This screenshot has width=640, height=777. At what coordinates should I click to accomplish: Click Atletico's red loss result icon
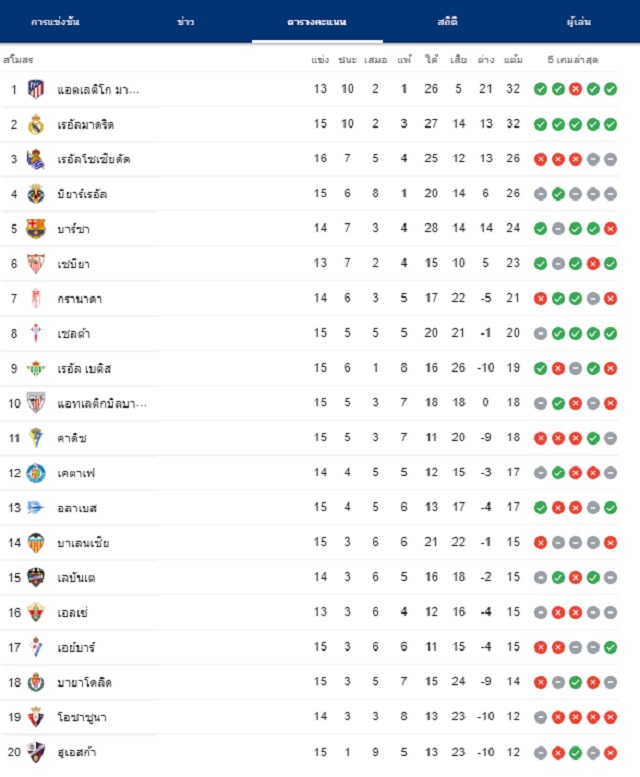point(575,89)
